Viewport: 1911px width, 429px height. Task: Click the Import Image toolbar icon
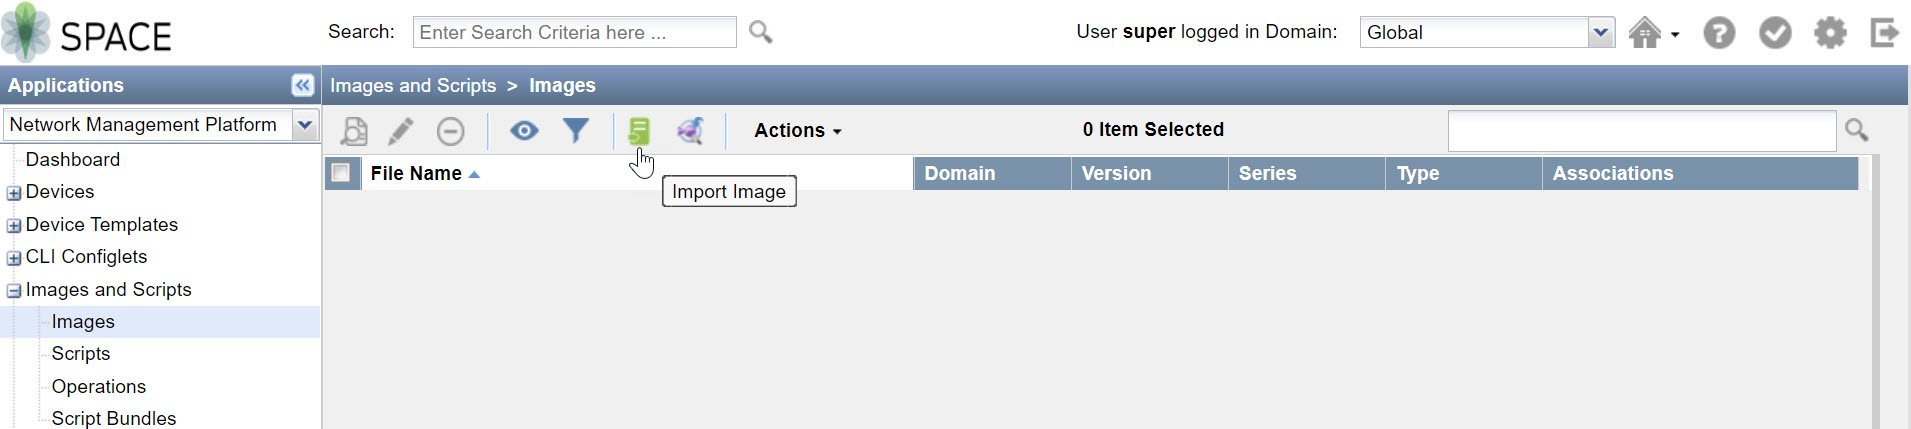[639, 131]
